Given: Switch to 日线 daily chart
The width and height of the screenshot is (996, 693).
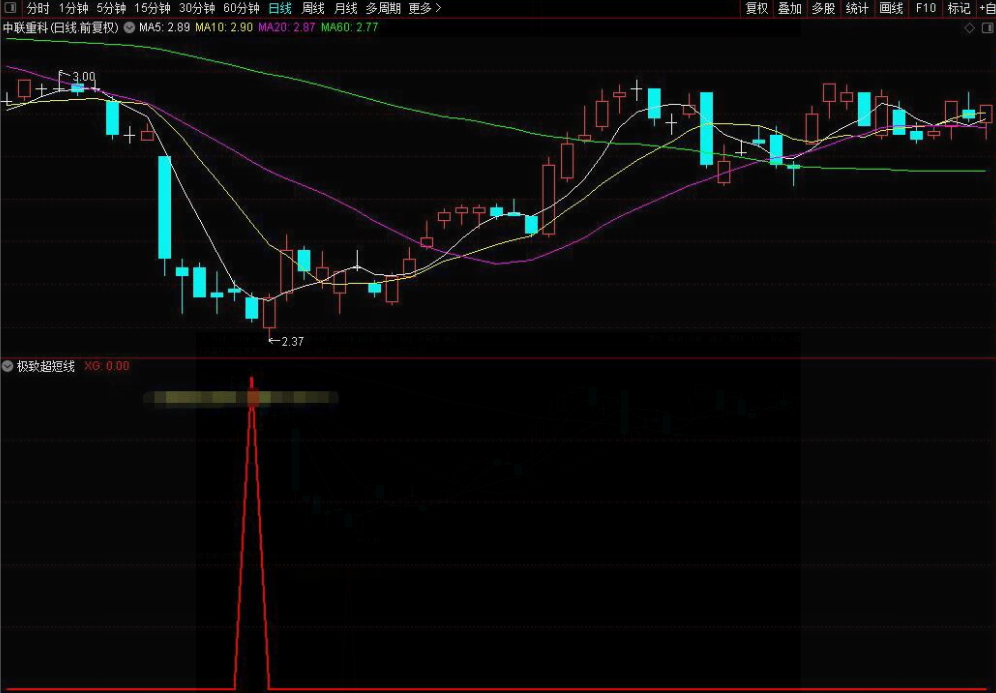Looking at the screenshot, I should (279, 8).
